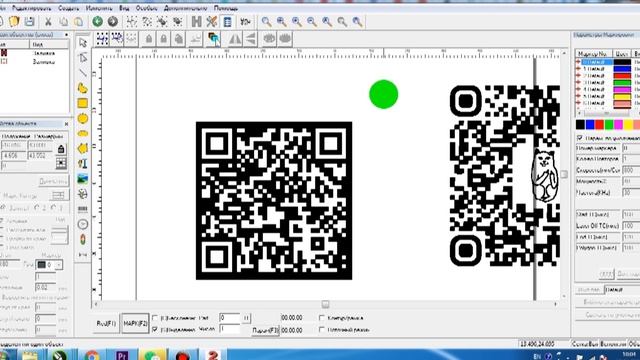The width and height of the screenshot is (640, 360).
Task: Toggle the size aspect ratio lock icon
Action: click(x=61, y=149)
